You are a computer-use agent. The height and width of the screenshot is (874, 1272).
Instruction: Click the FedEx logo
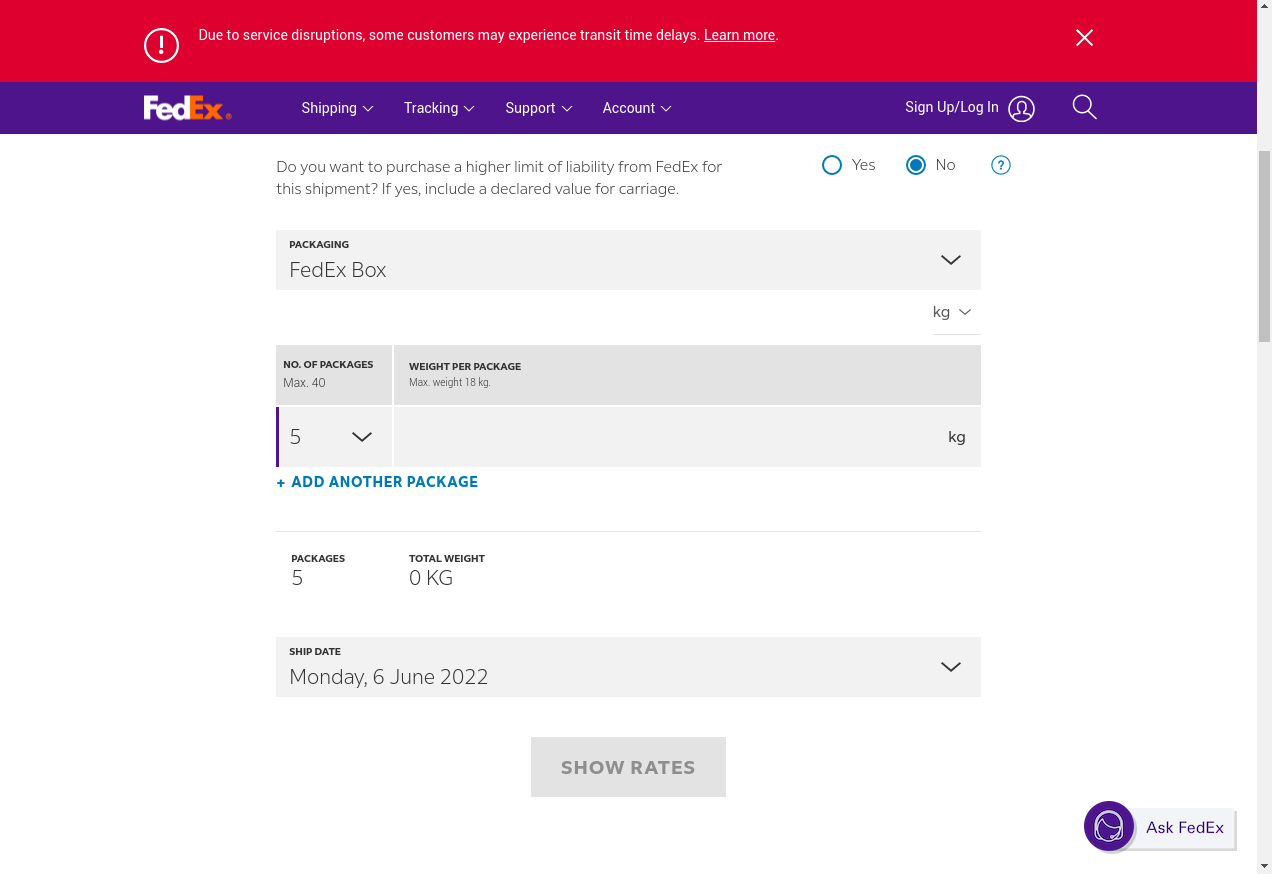[x=187, y=108]
